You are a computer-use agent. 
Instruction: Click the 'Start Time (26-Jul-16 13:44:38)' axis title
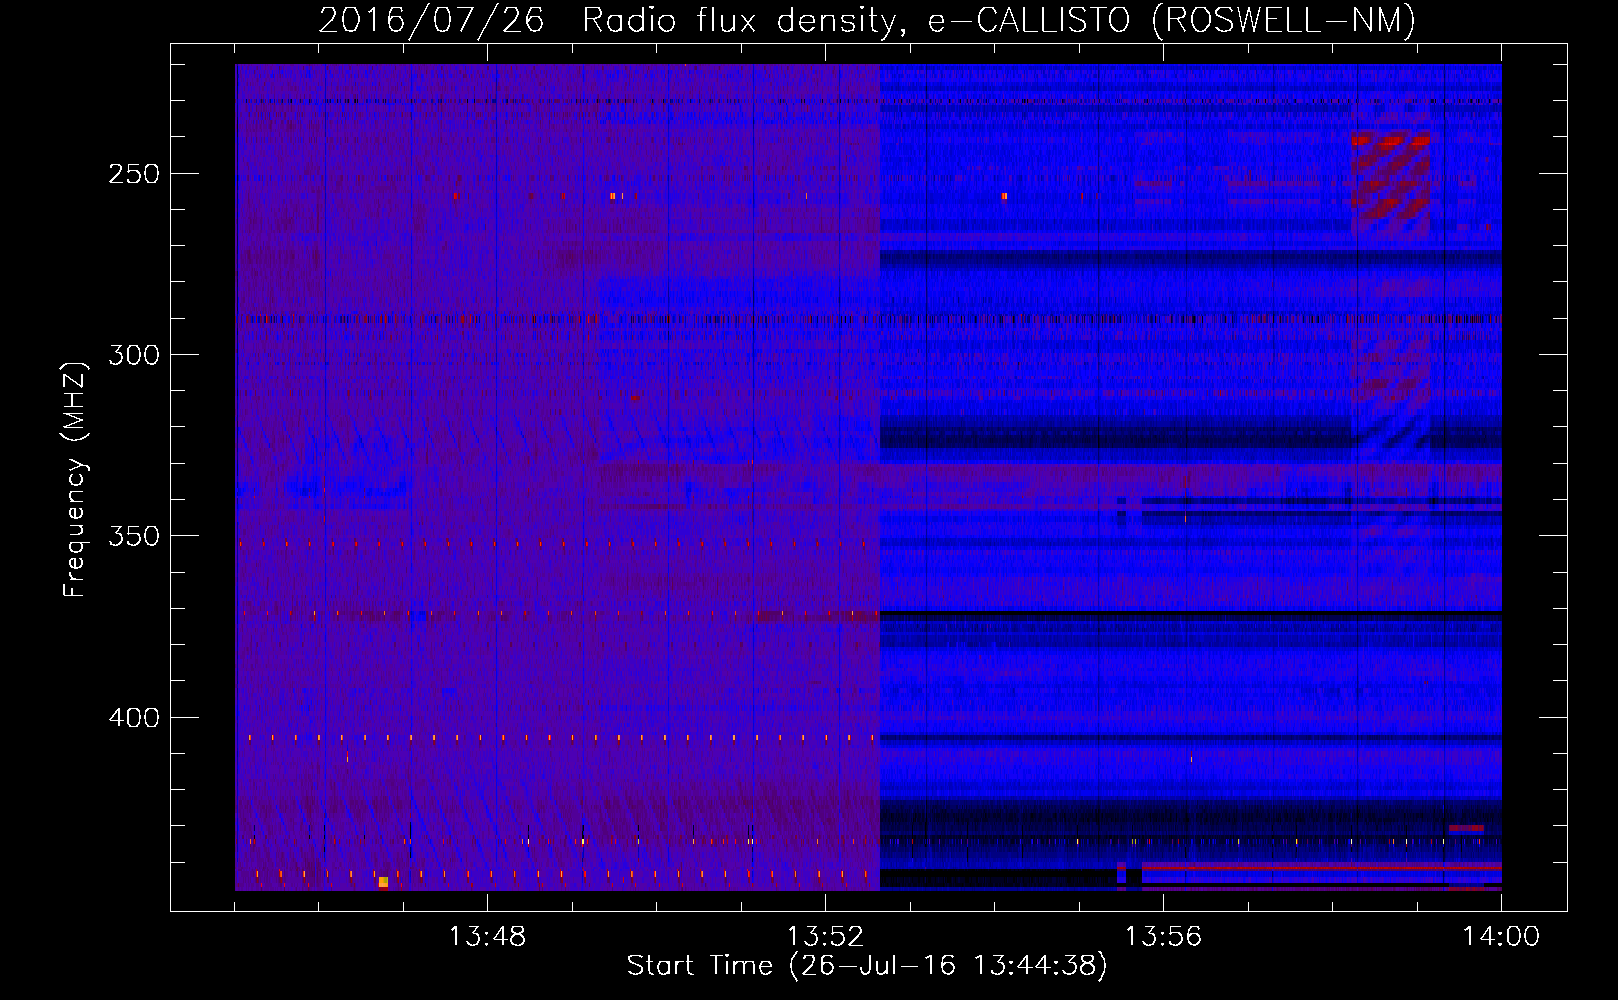pyautogui.click(x=867, y=966)
